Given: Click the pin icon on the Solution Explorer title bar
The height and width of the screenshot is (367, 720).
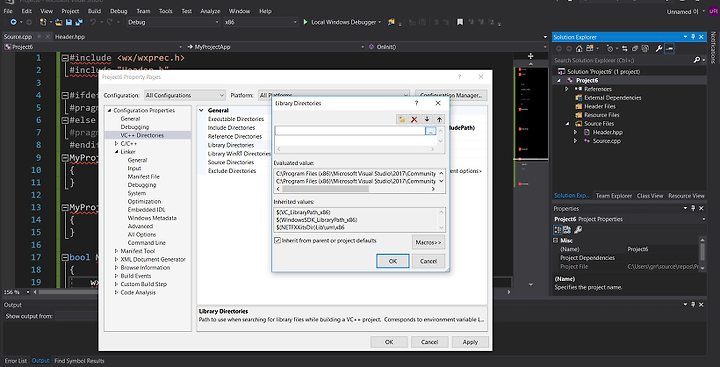Looking at the screenshot, I should pyautogui.click(x=693, y=37).
